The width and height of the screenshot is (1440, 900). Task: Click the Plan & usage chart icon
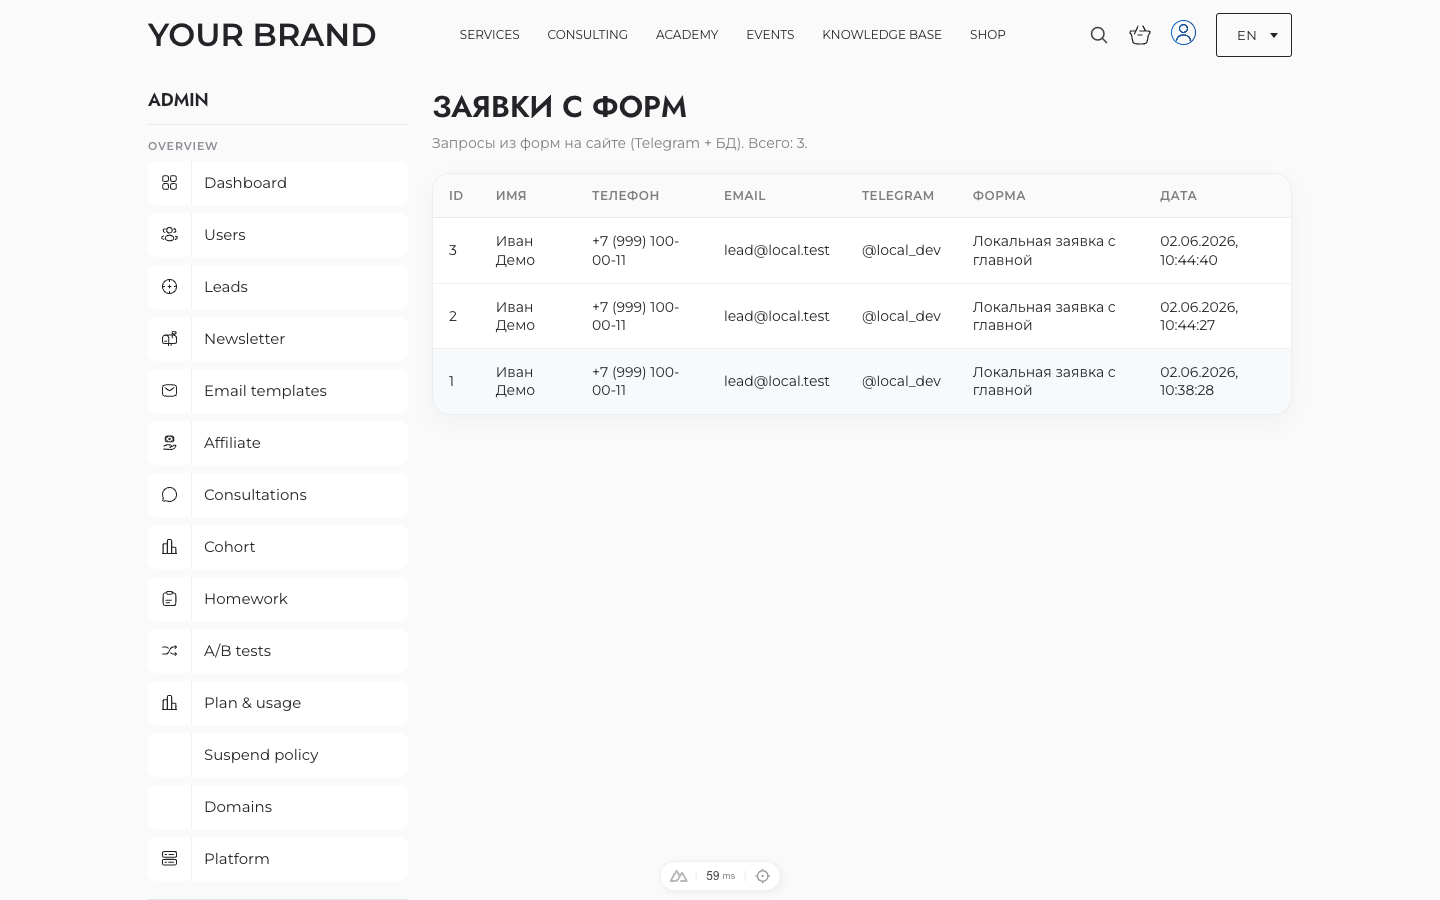(169, 703)
